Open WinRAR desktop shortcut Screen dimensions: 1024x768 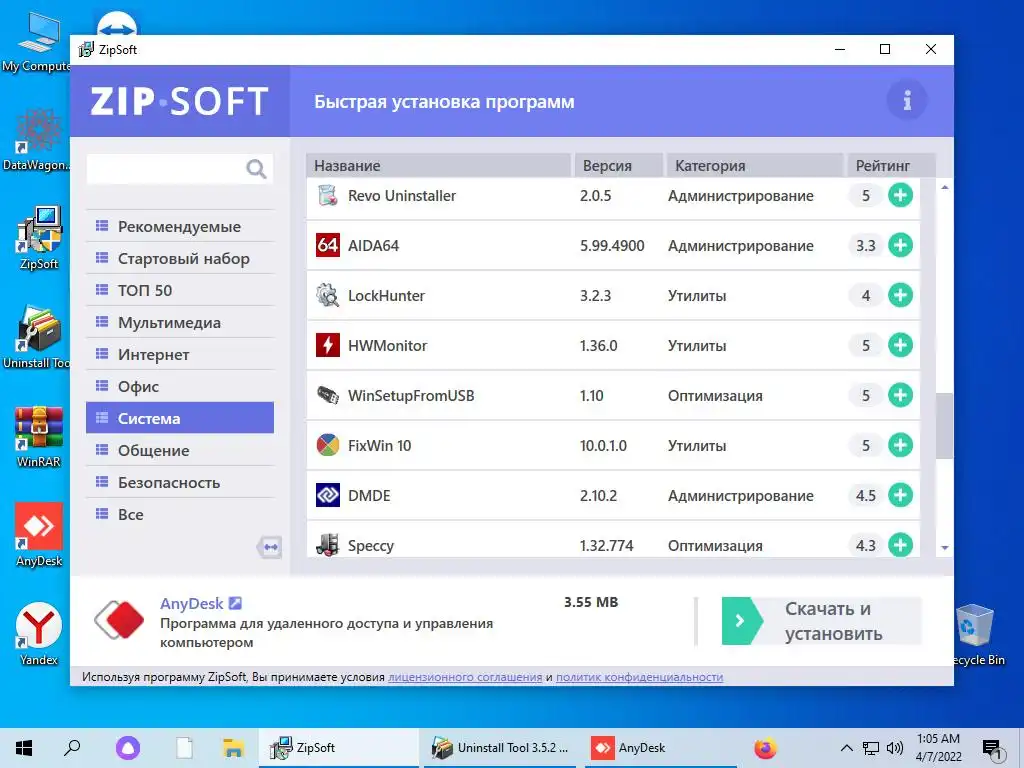click(39, 436)
